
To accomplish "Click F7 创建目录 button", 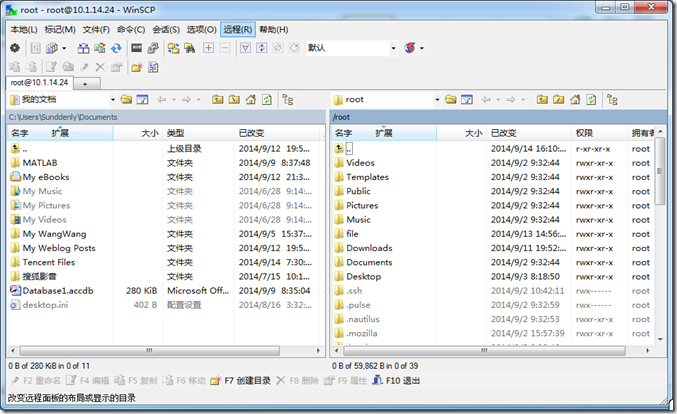I will (x=240, y=380).
